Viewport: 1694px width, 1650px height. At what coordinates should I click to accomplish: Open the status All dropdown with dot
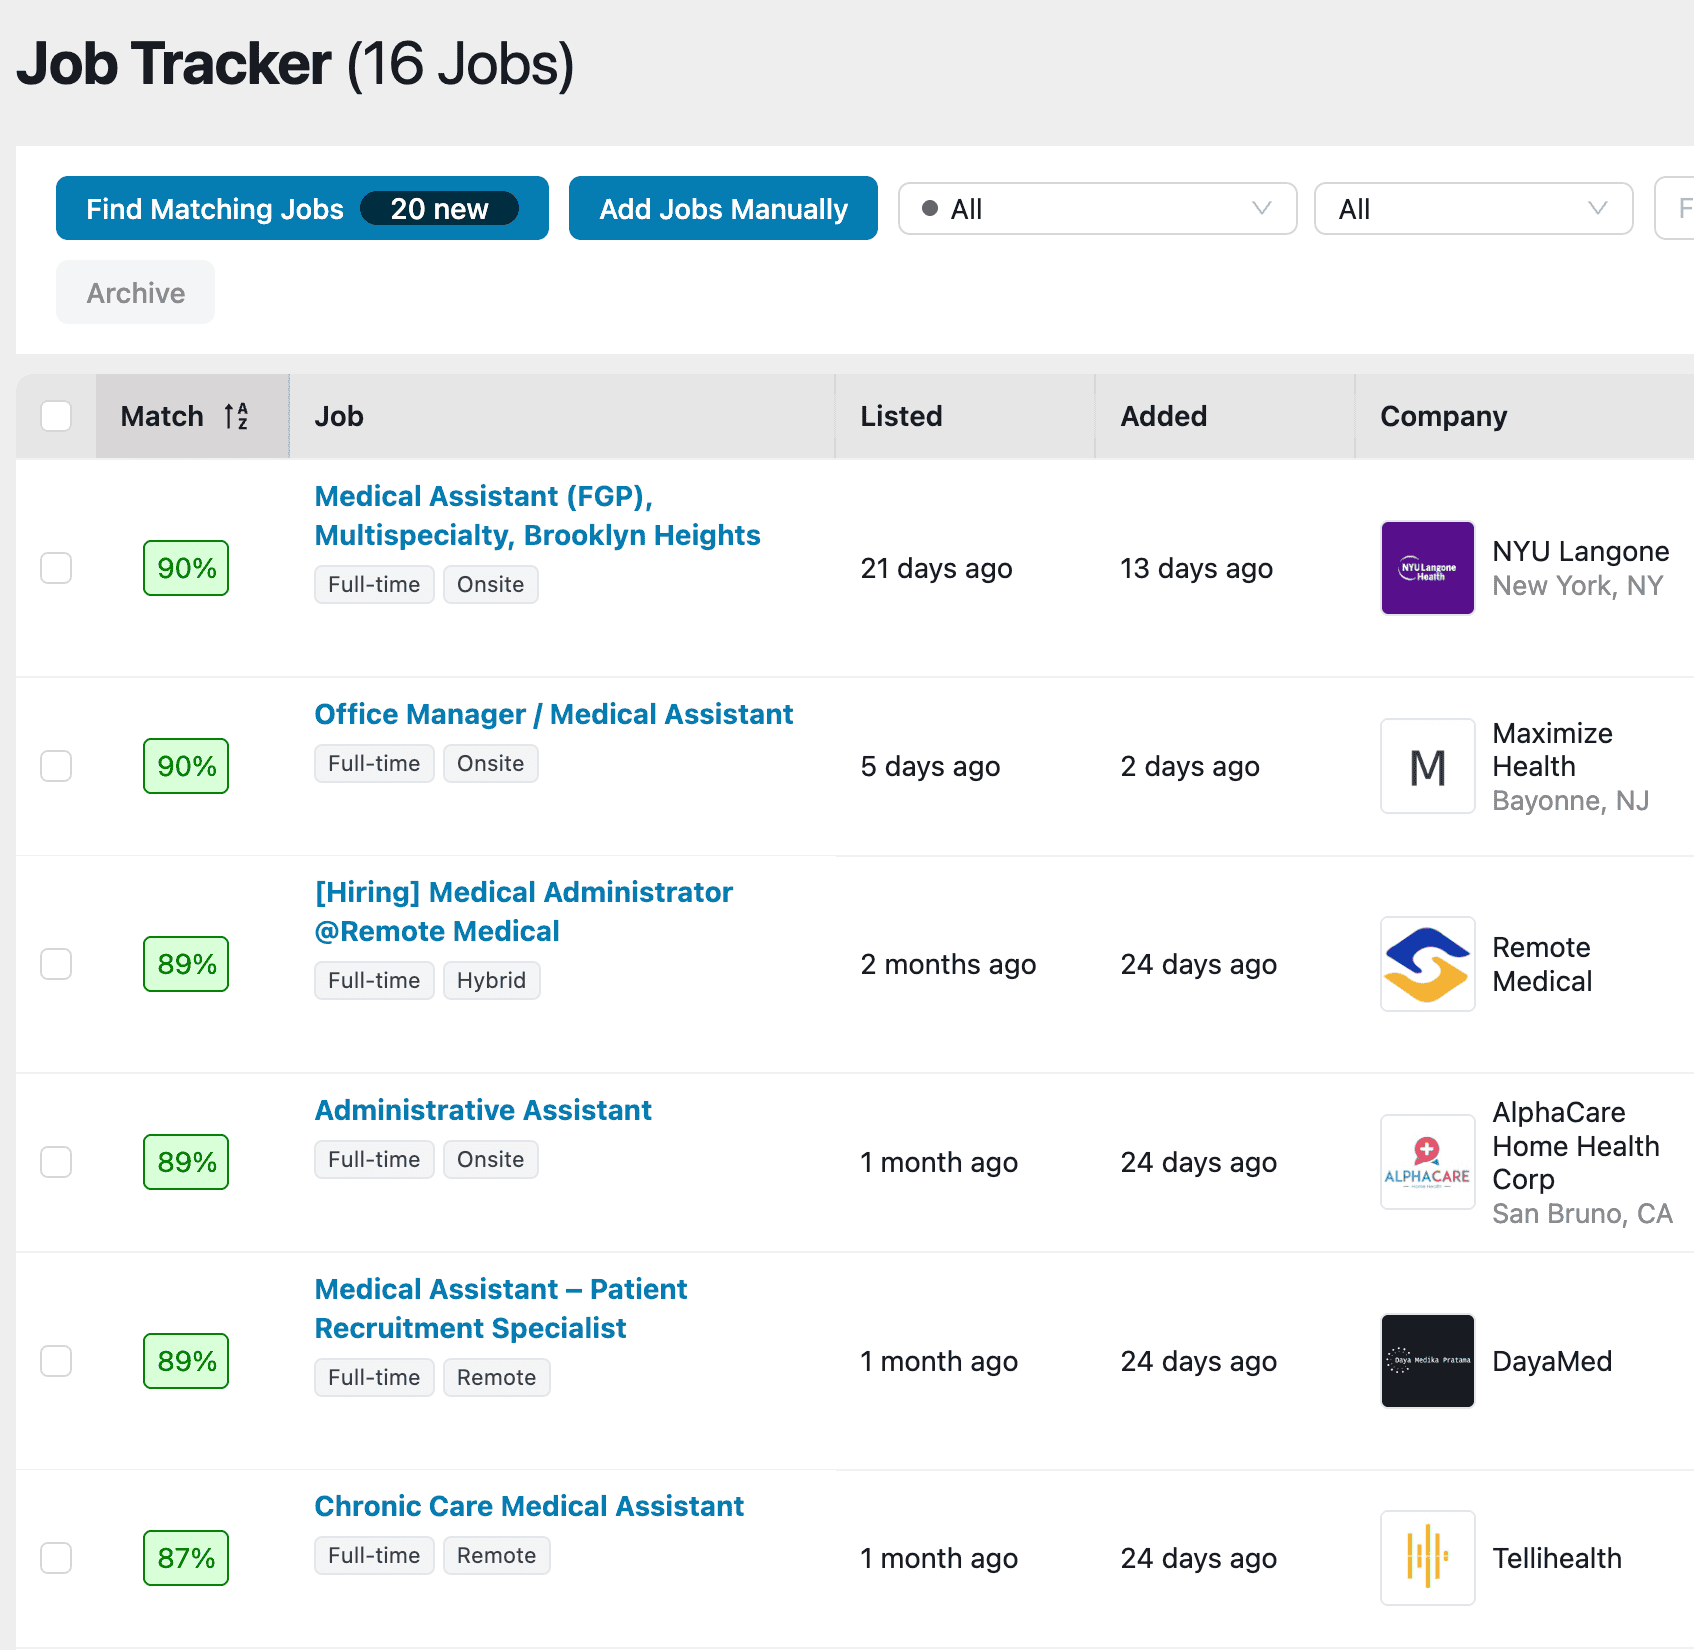pyautogui.click(x=1097, y=209)
